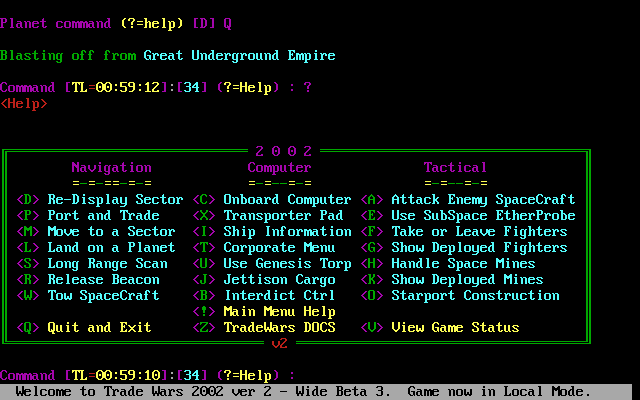Select Re-Display Sector menu entry
The image size is (640, 400).
100,200
